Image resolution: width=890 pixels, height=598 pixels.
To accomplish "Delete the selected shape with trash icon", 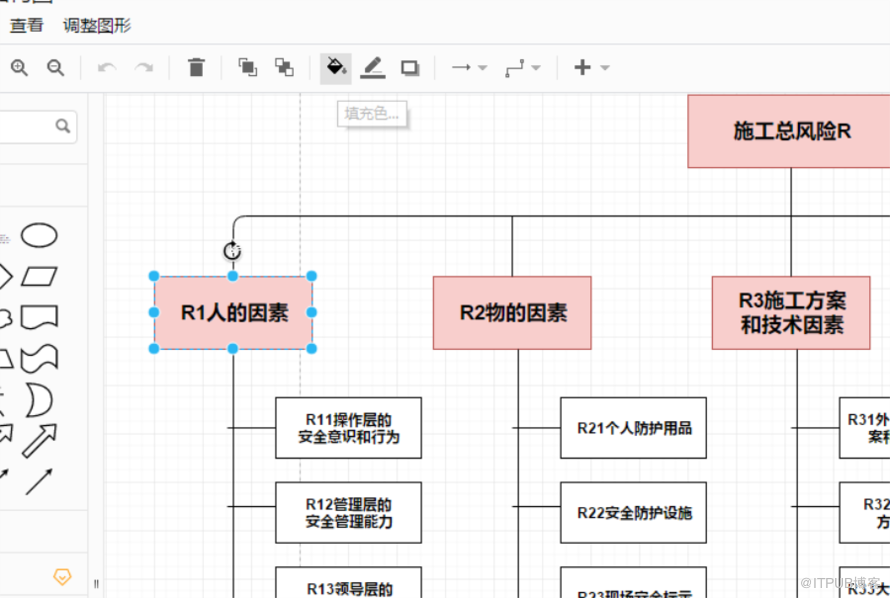I will [x=196, y=68].
